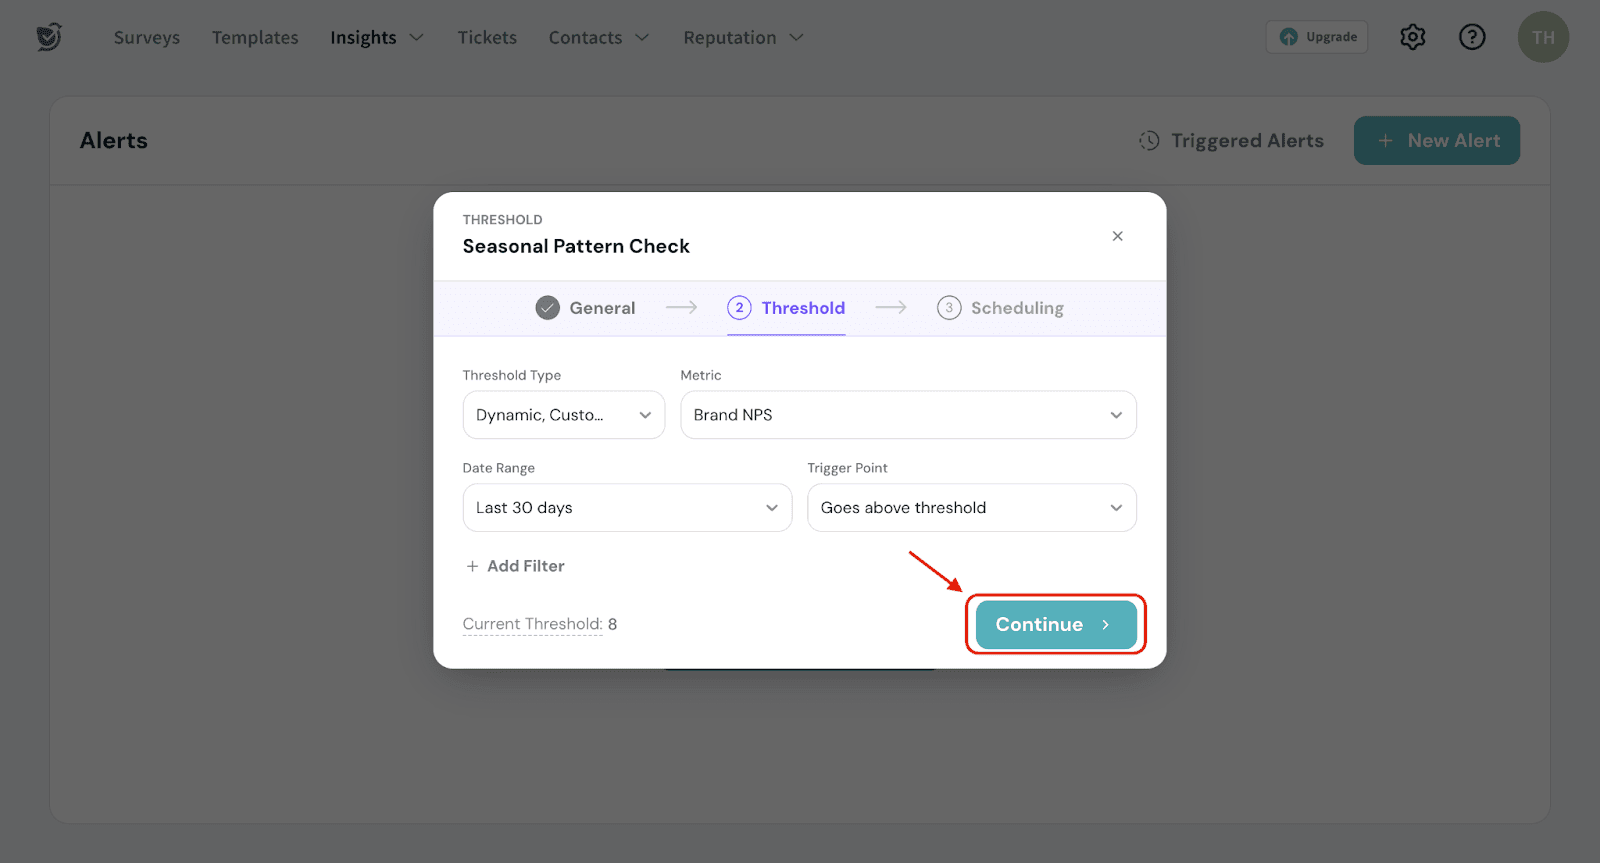Click the Triggered Alerts clock icon

pyautogui.click(x=1149, y=141)
